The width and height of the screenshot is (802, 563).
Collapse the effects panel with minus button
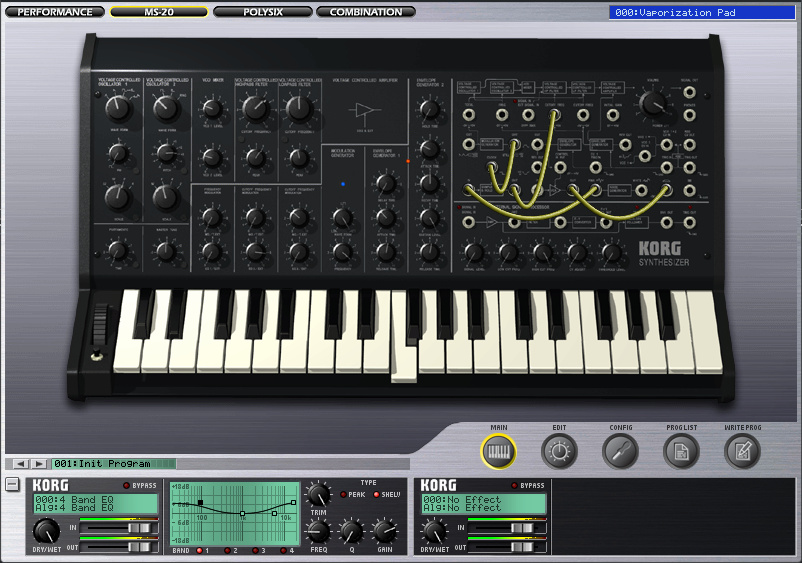(x=12, y=484)
